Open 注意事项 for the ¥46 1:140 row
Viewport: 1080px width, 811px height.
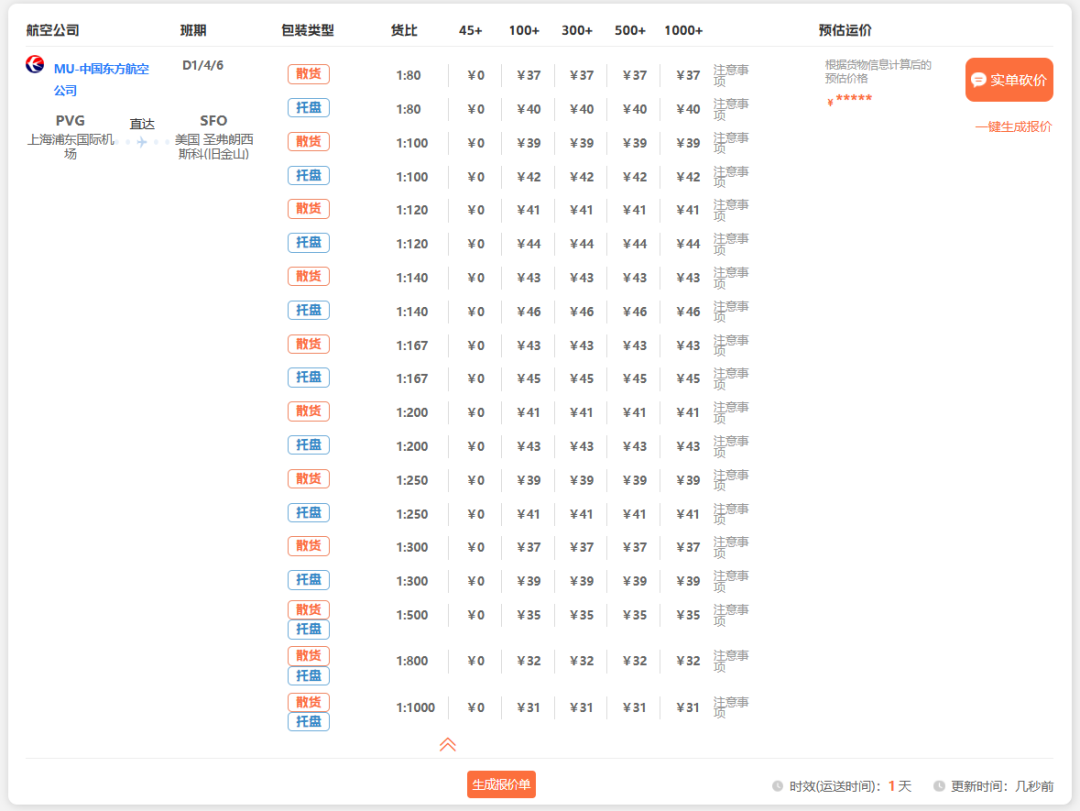coord(730,311)
